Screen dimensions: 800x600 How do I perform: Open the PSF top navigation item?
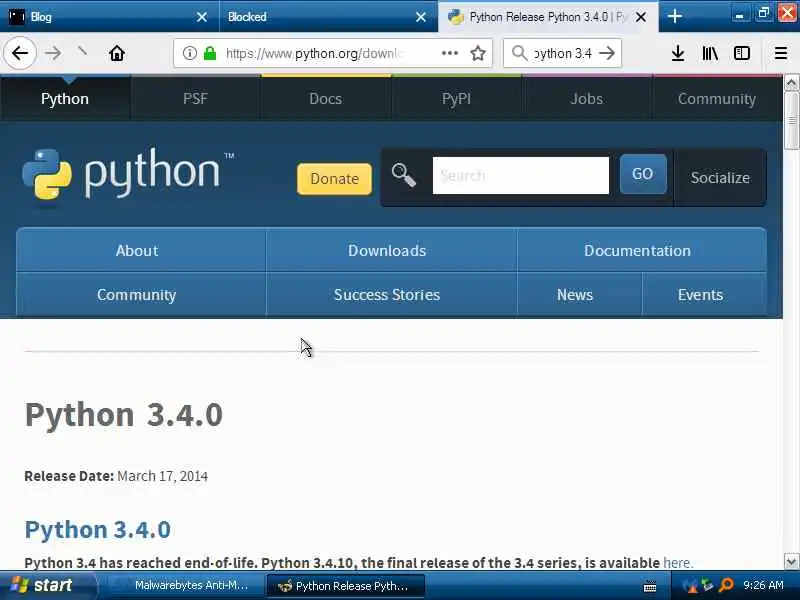coord(195,98)
